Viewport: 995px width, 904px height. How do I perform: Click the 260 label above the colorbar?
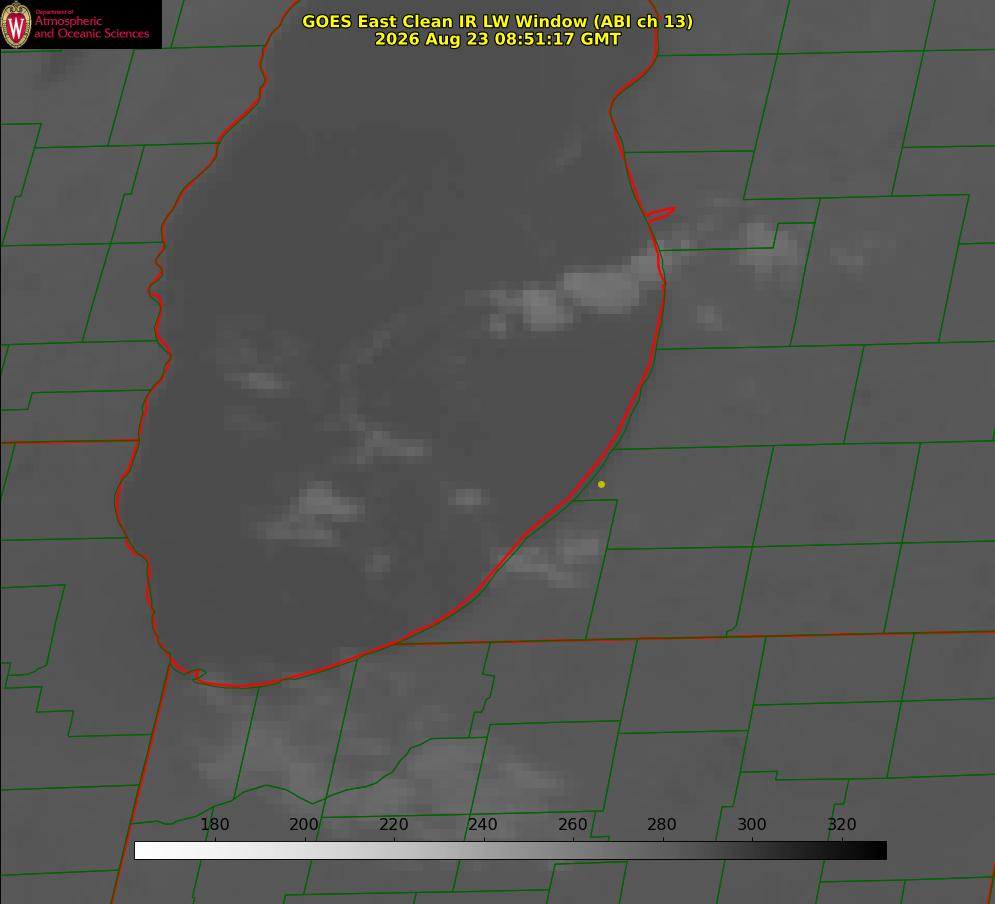coord(572,824)
